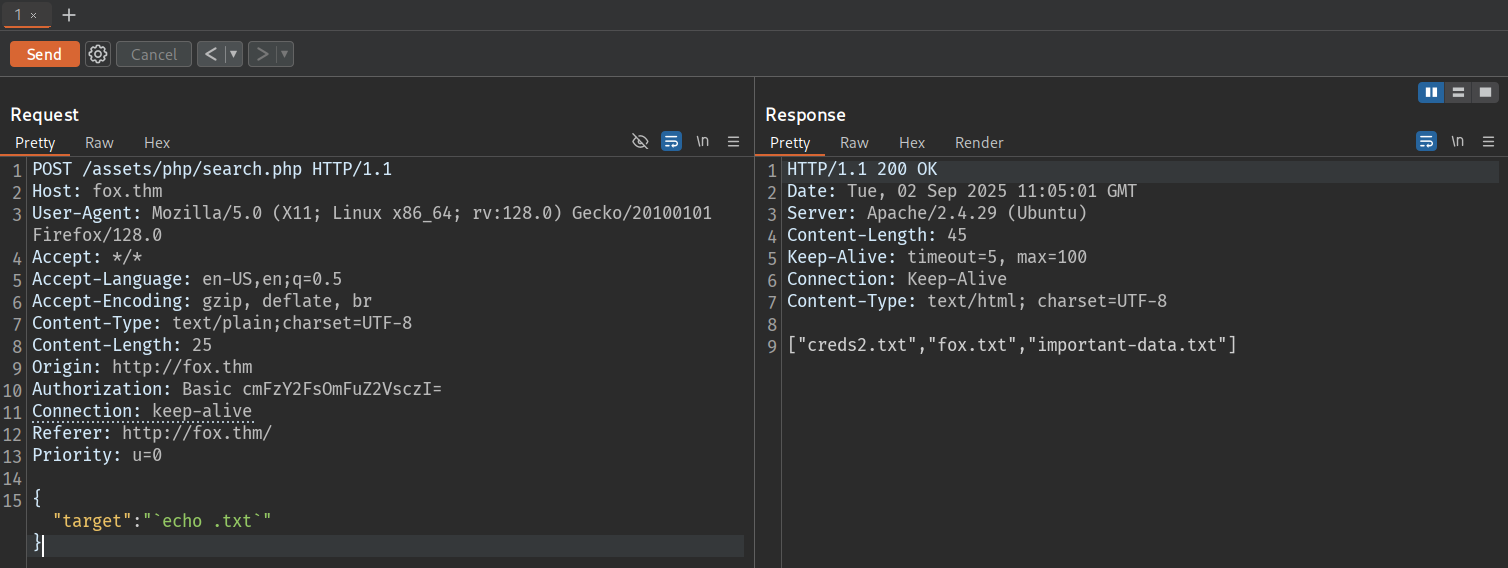Open the Request panel hamburger menu
Image resolution: width=1508 pixels, height=568 pixels.
click(733, 142)
